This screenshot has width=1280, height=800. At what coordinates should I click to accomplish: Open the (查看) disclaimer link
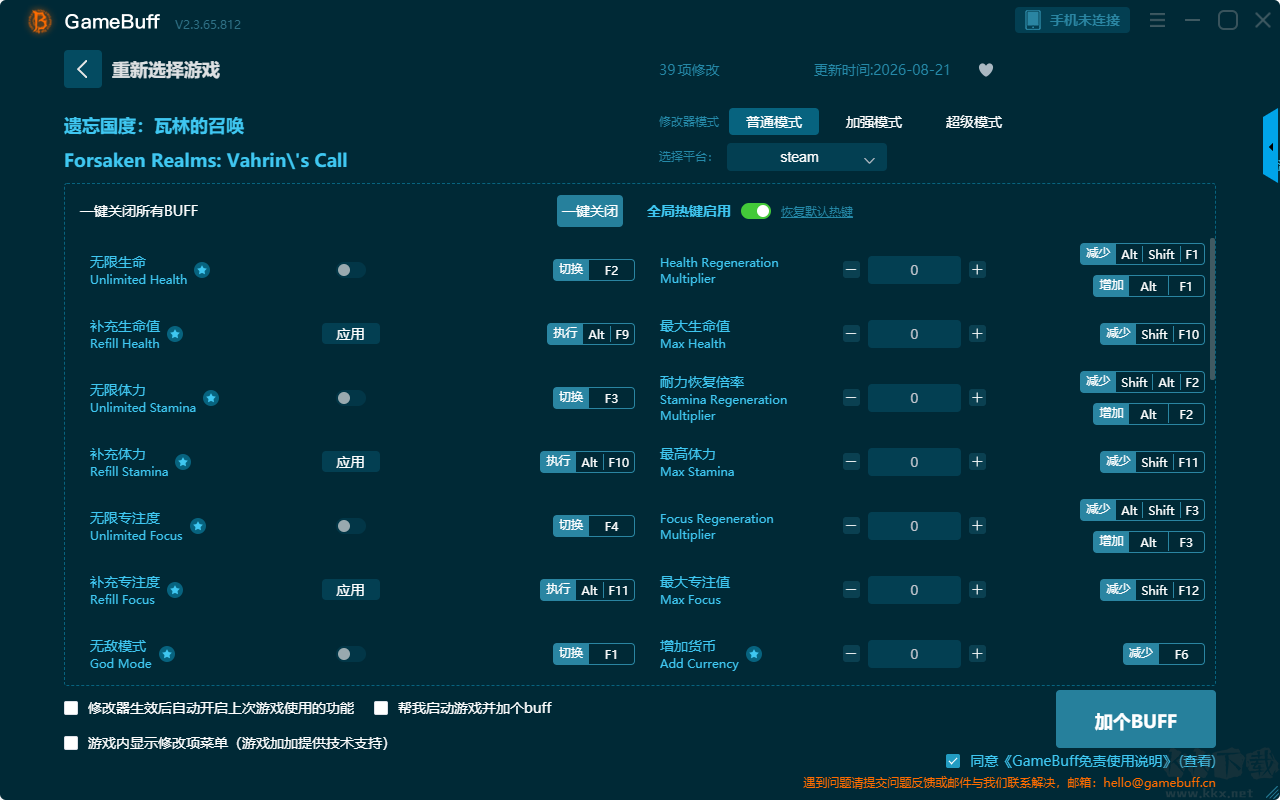click(x=1196, y=762)
